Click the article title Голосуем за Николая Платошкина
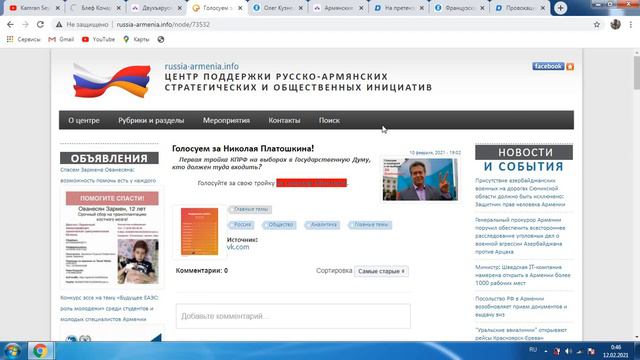 click(x=243, y=149)
